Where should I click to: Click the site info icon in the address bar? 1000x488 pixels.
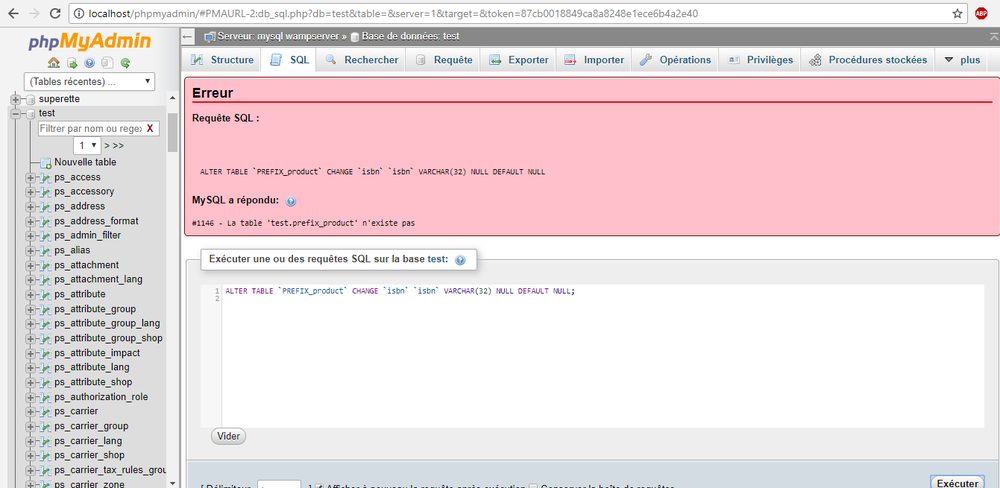80,13
